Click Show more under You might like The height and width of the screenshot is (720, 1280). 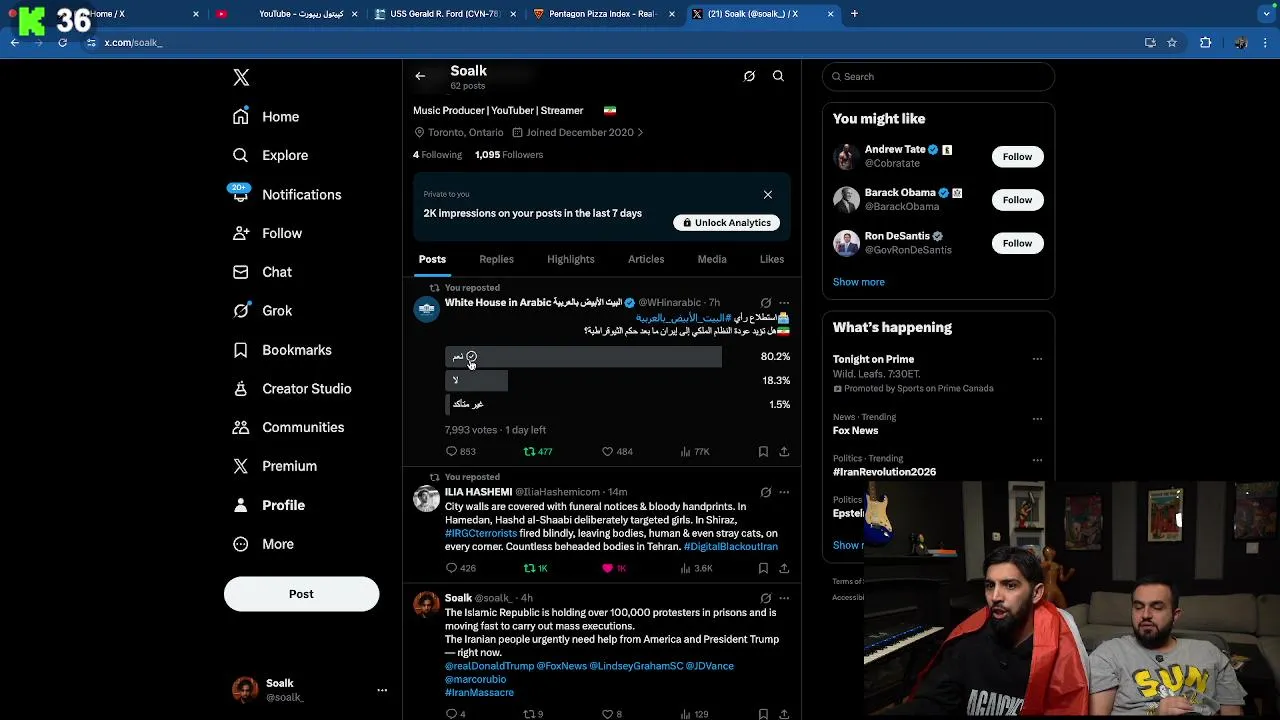[x=858, y=282]
